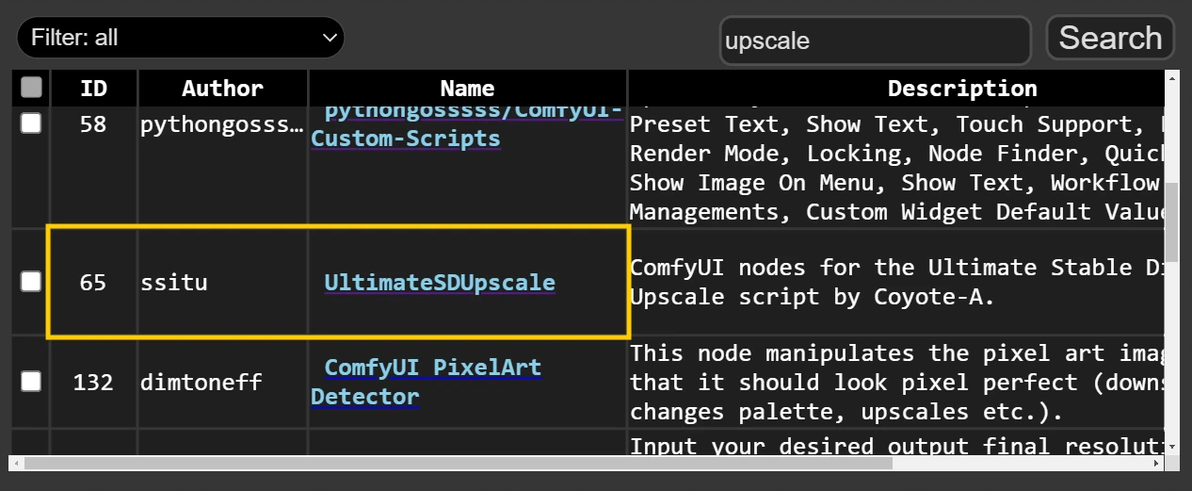The image size is (1192, 491).
Task: Click the Author column header
Action: click(222, 88)
